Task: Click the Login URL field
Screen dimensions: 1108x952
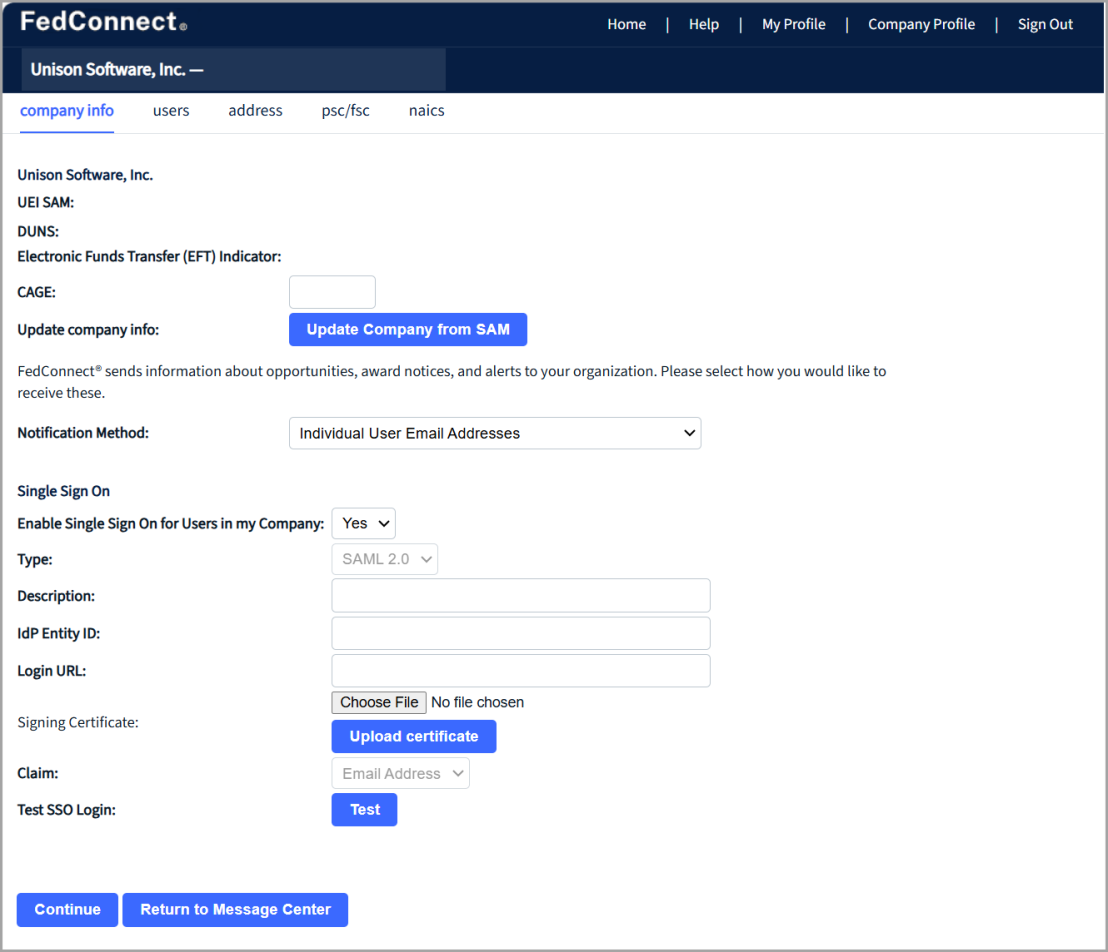Action: (x=521, y=671)
